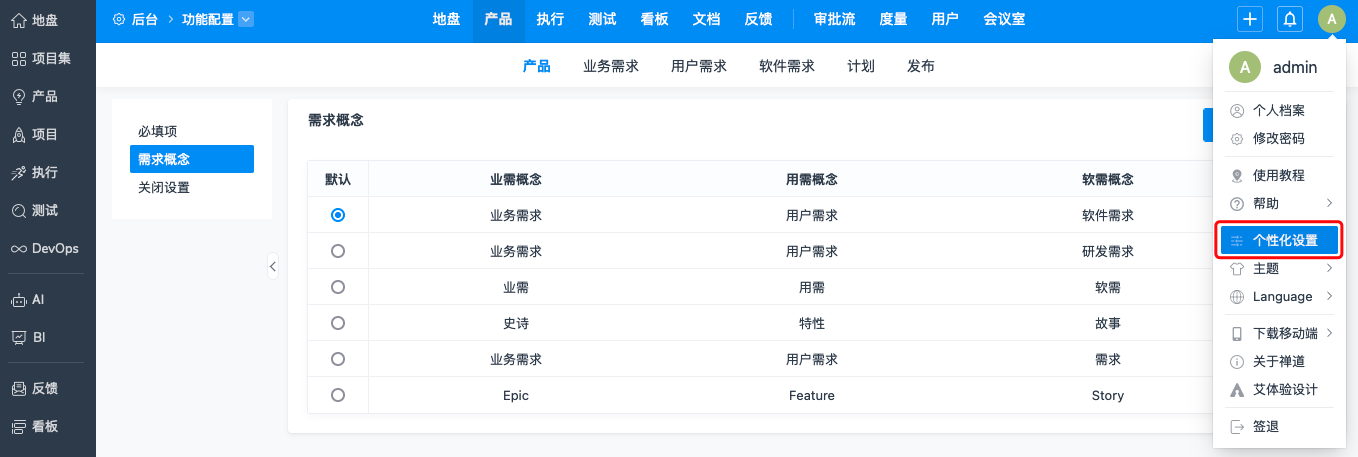Click the admin avatar in top bar
This screenshot has height=457, width=1358.
point(1331,19)
